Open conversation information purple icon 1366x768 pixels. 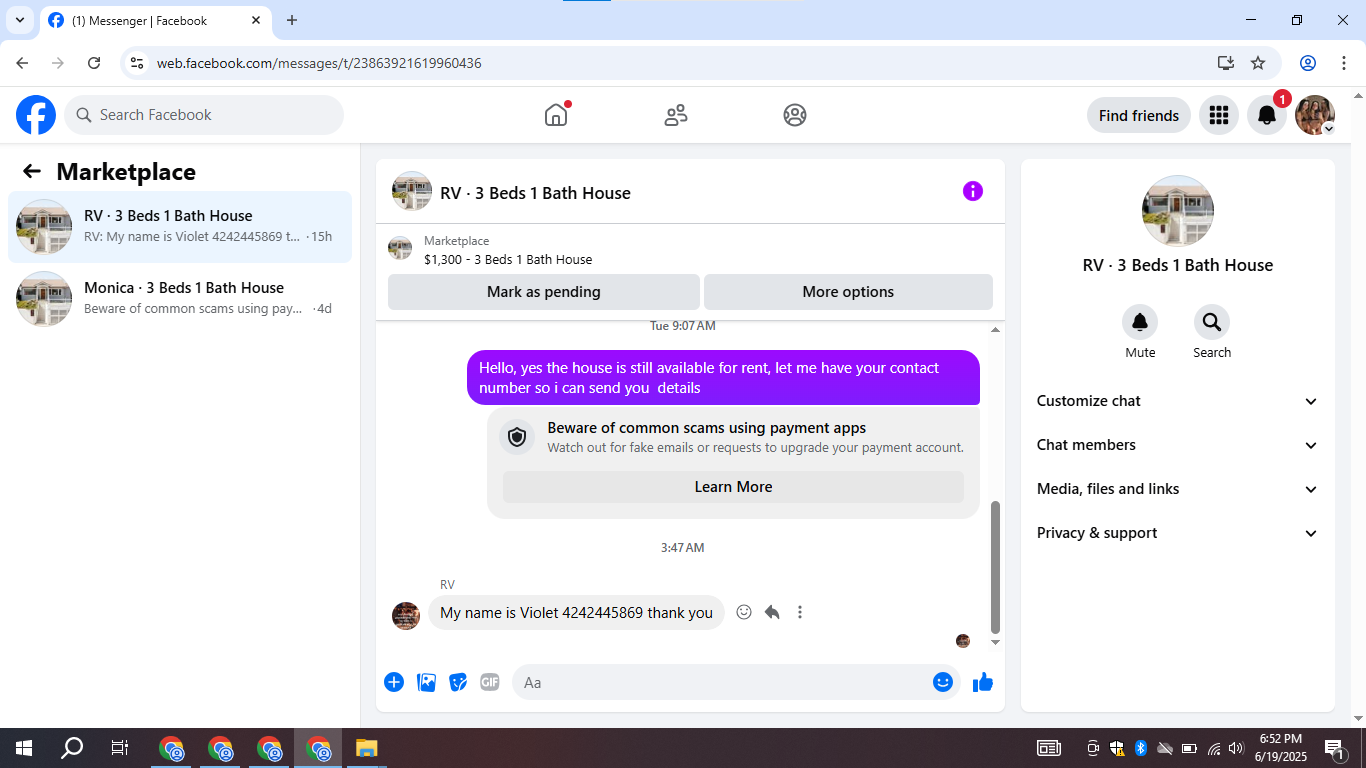[x=973, y=191]
